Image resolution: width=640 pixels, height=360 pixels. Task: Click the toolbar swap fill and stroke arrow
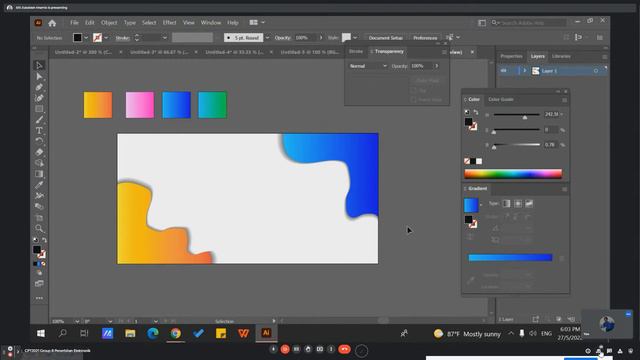(44, 240)
